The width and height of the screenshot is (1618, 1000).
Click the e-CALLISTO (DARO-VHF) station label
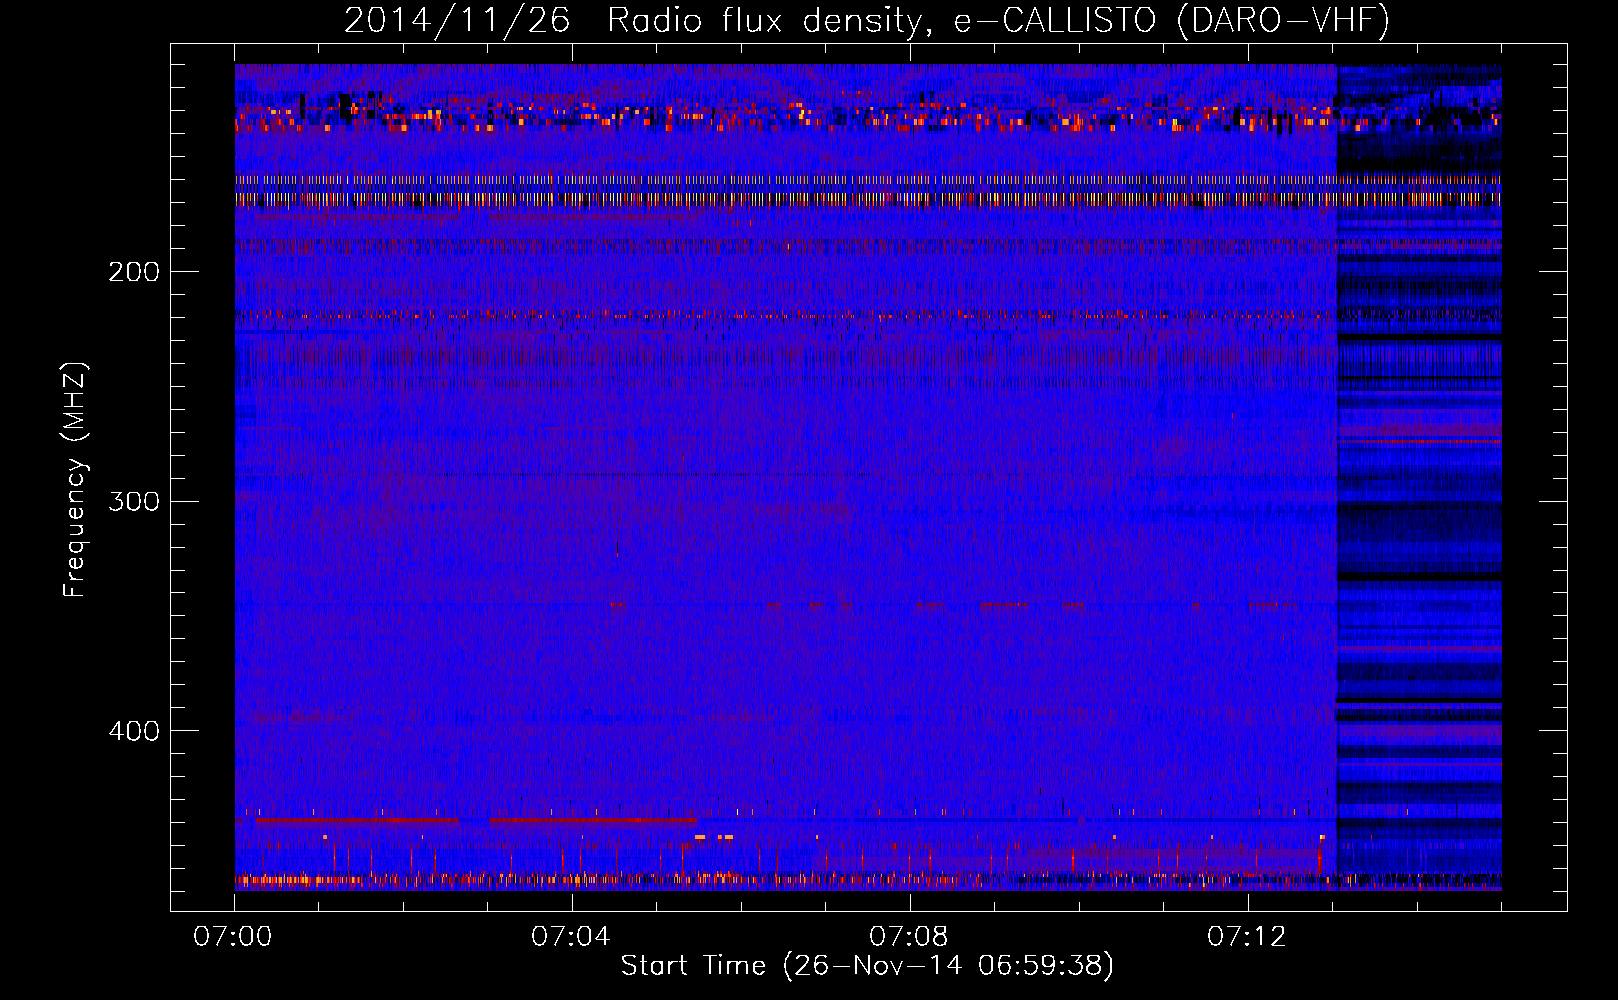pos(1171,21)
